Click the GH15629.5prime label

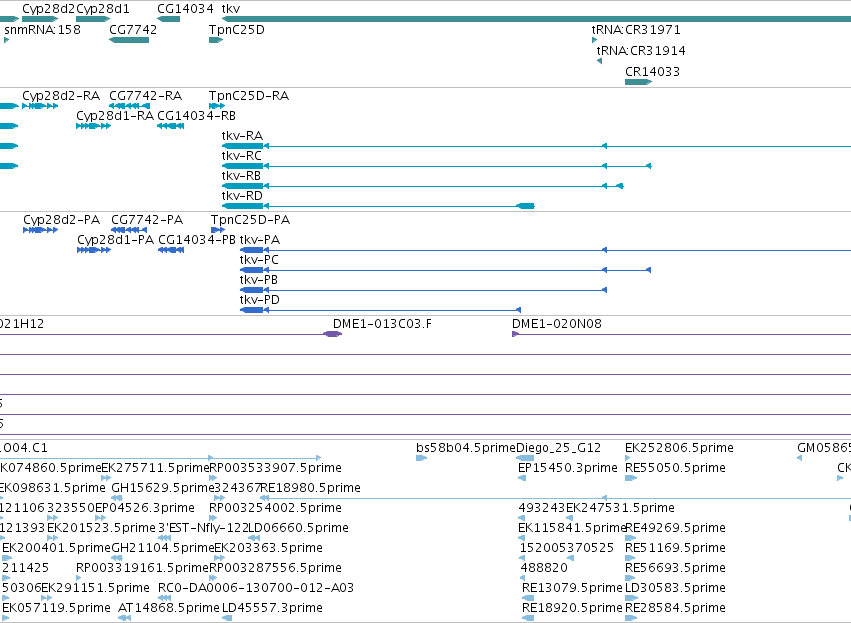point(163,488)
